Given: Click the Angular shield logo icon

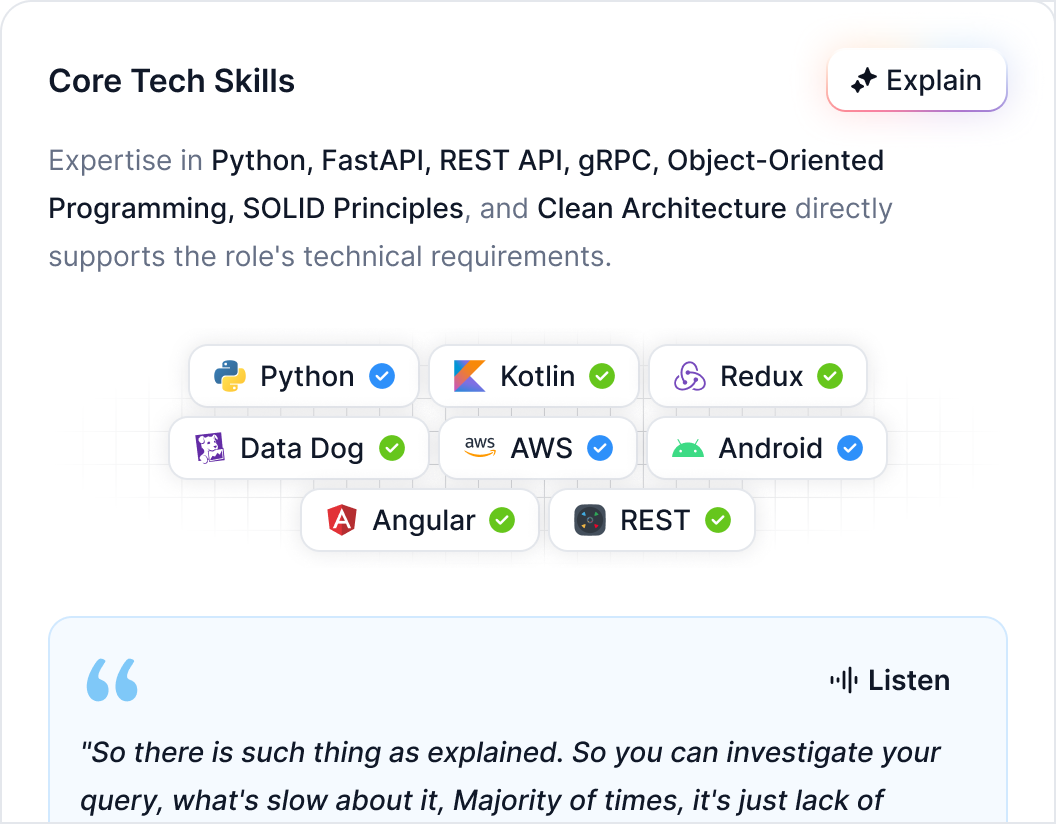Looking at the screenshot, I should [x=342, y=520].
